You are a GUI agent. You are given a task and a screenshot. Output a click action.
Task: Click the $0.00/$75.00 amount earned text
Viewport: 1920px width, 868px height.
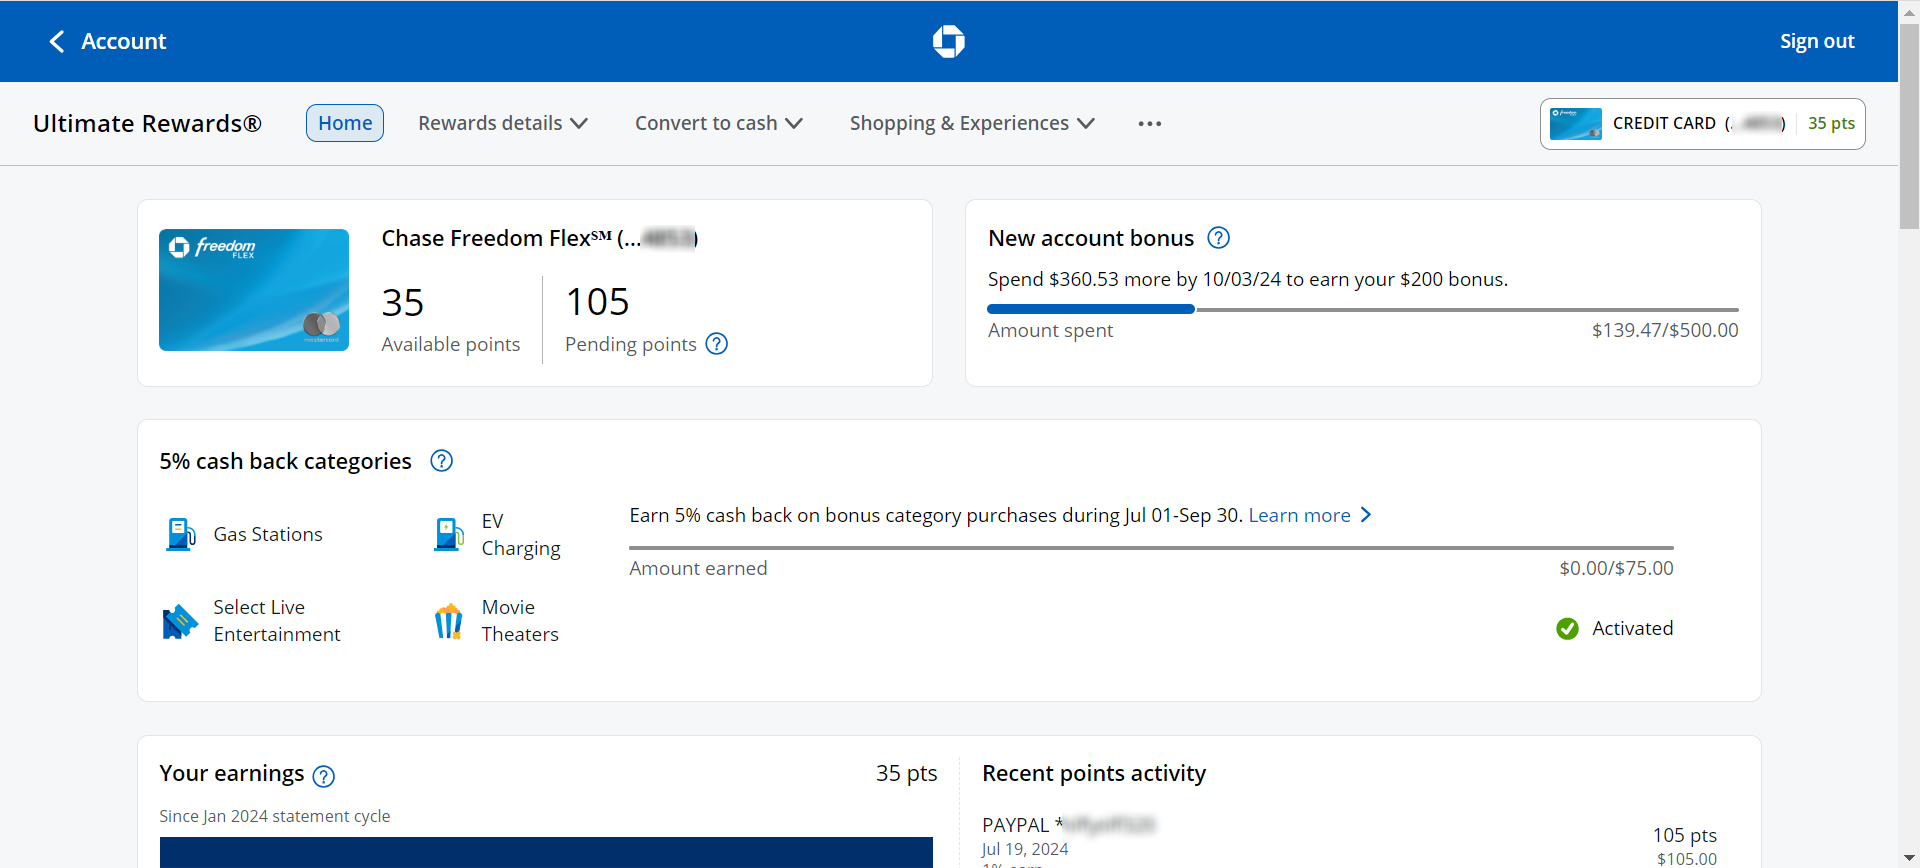point(1616,568)
